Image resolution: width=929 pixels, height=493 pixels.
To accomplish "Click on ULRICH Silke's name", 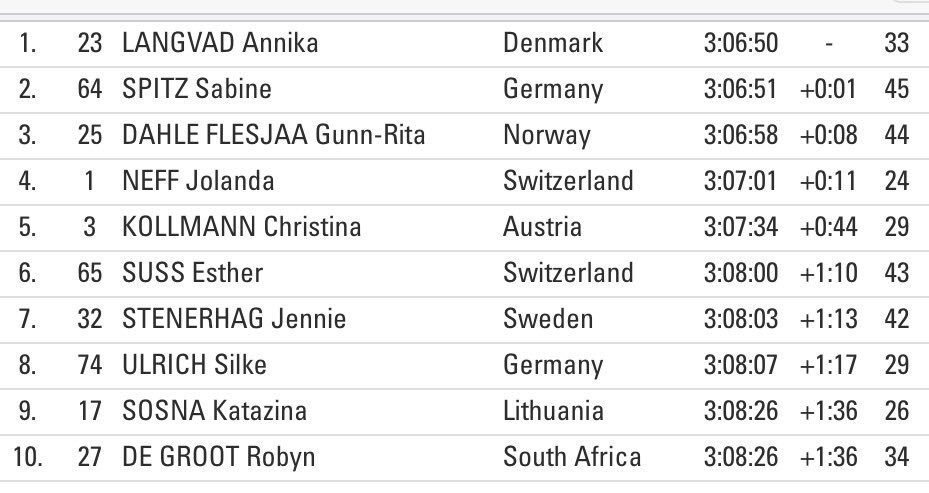I will (193, 365).
